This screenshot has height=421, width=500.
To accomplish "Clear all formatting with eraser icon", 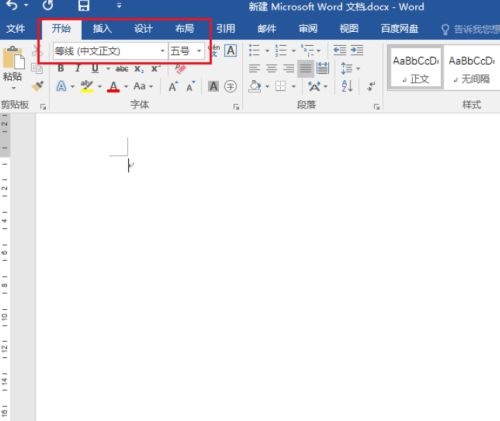I will 180,69.
